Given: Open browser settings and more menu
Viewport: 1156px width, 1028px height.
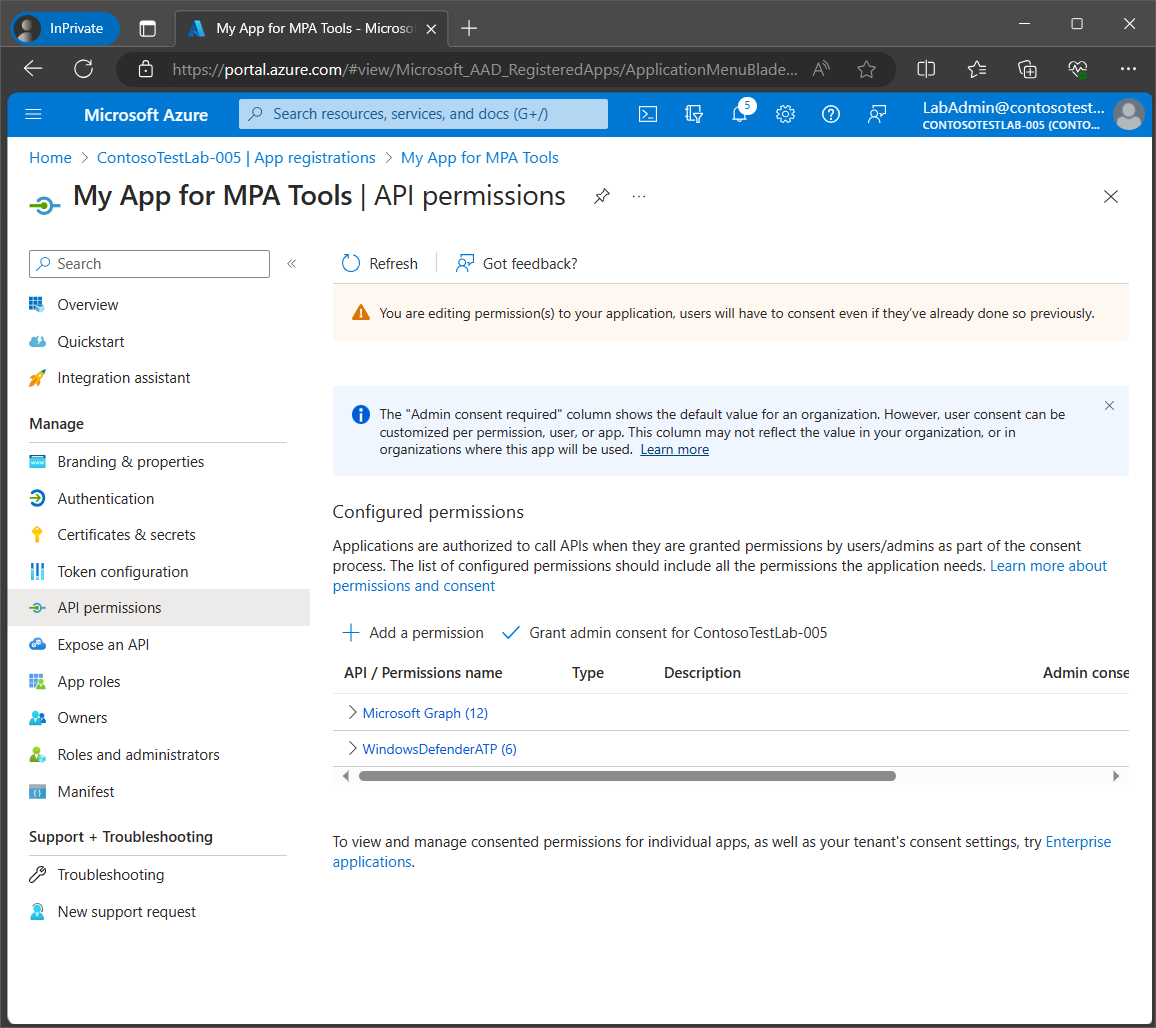Looking at the screenshot, I should click(1128, 69).
